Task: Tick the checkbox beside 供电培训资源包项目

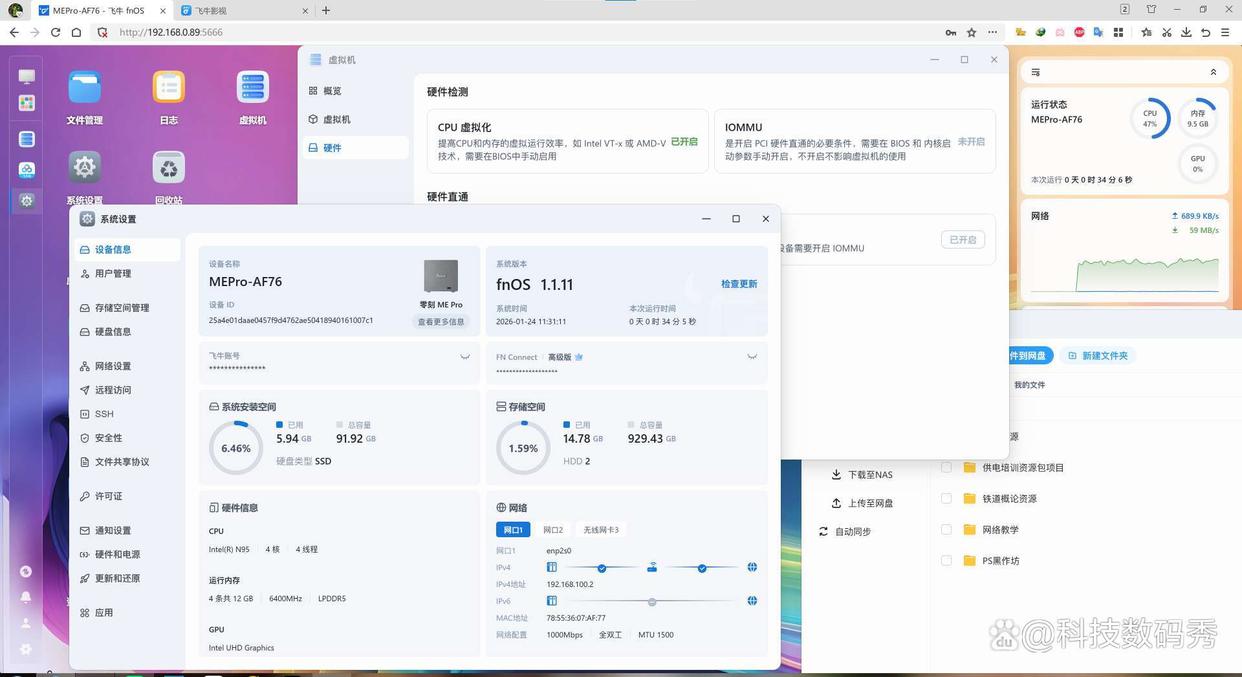Action: pos(946,467)
